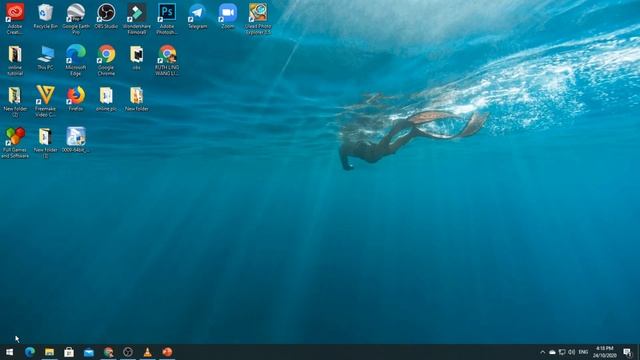Select the 0009-64bit file on desktop
The height and width of the screenshot is (360, 640).
click(76, 140)
